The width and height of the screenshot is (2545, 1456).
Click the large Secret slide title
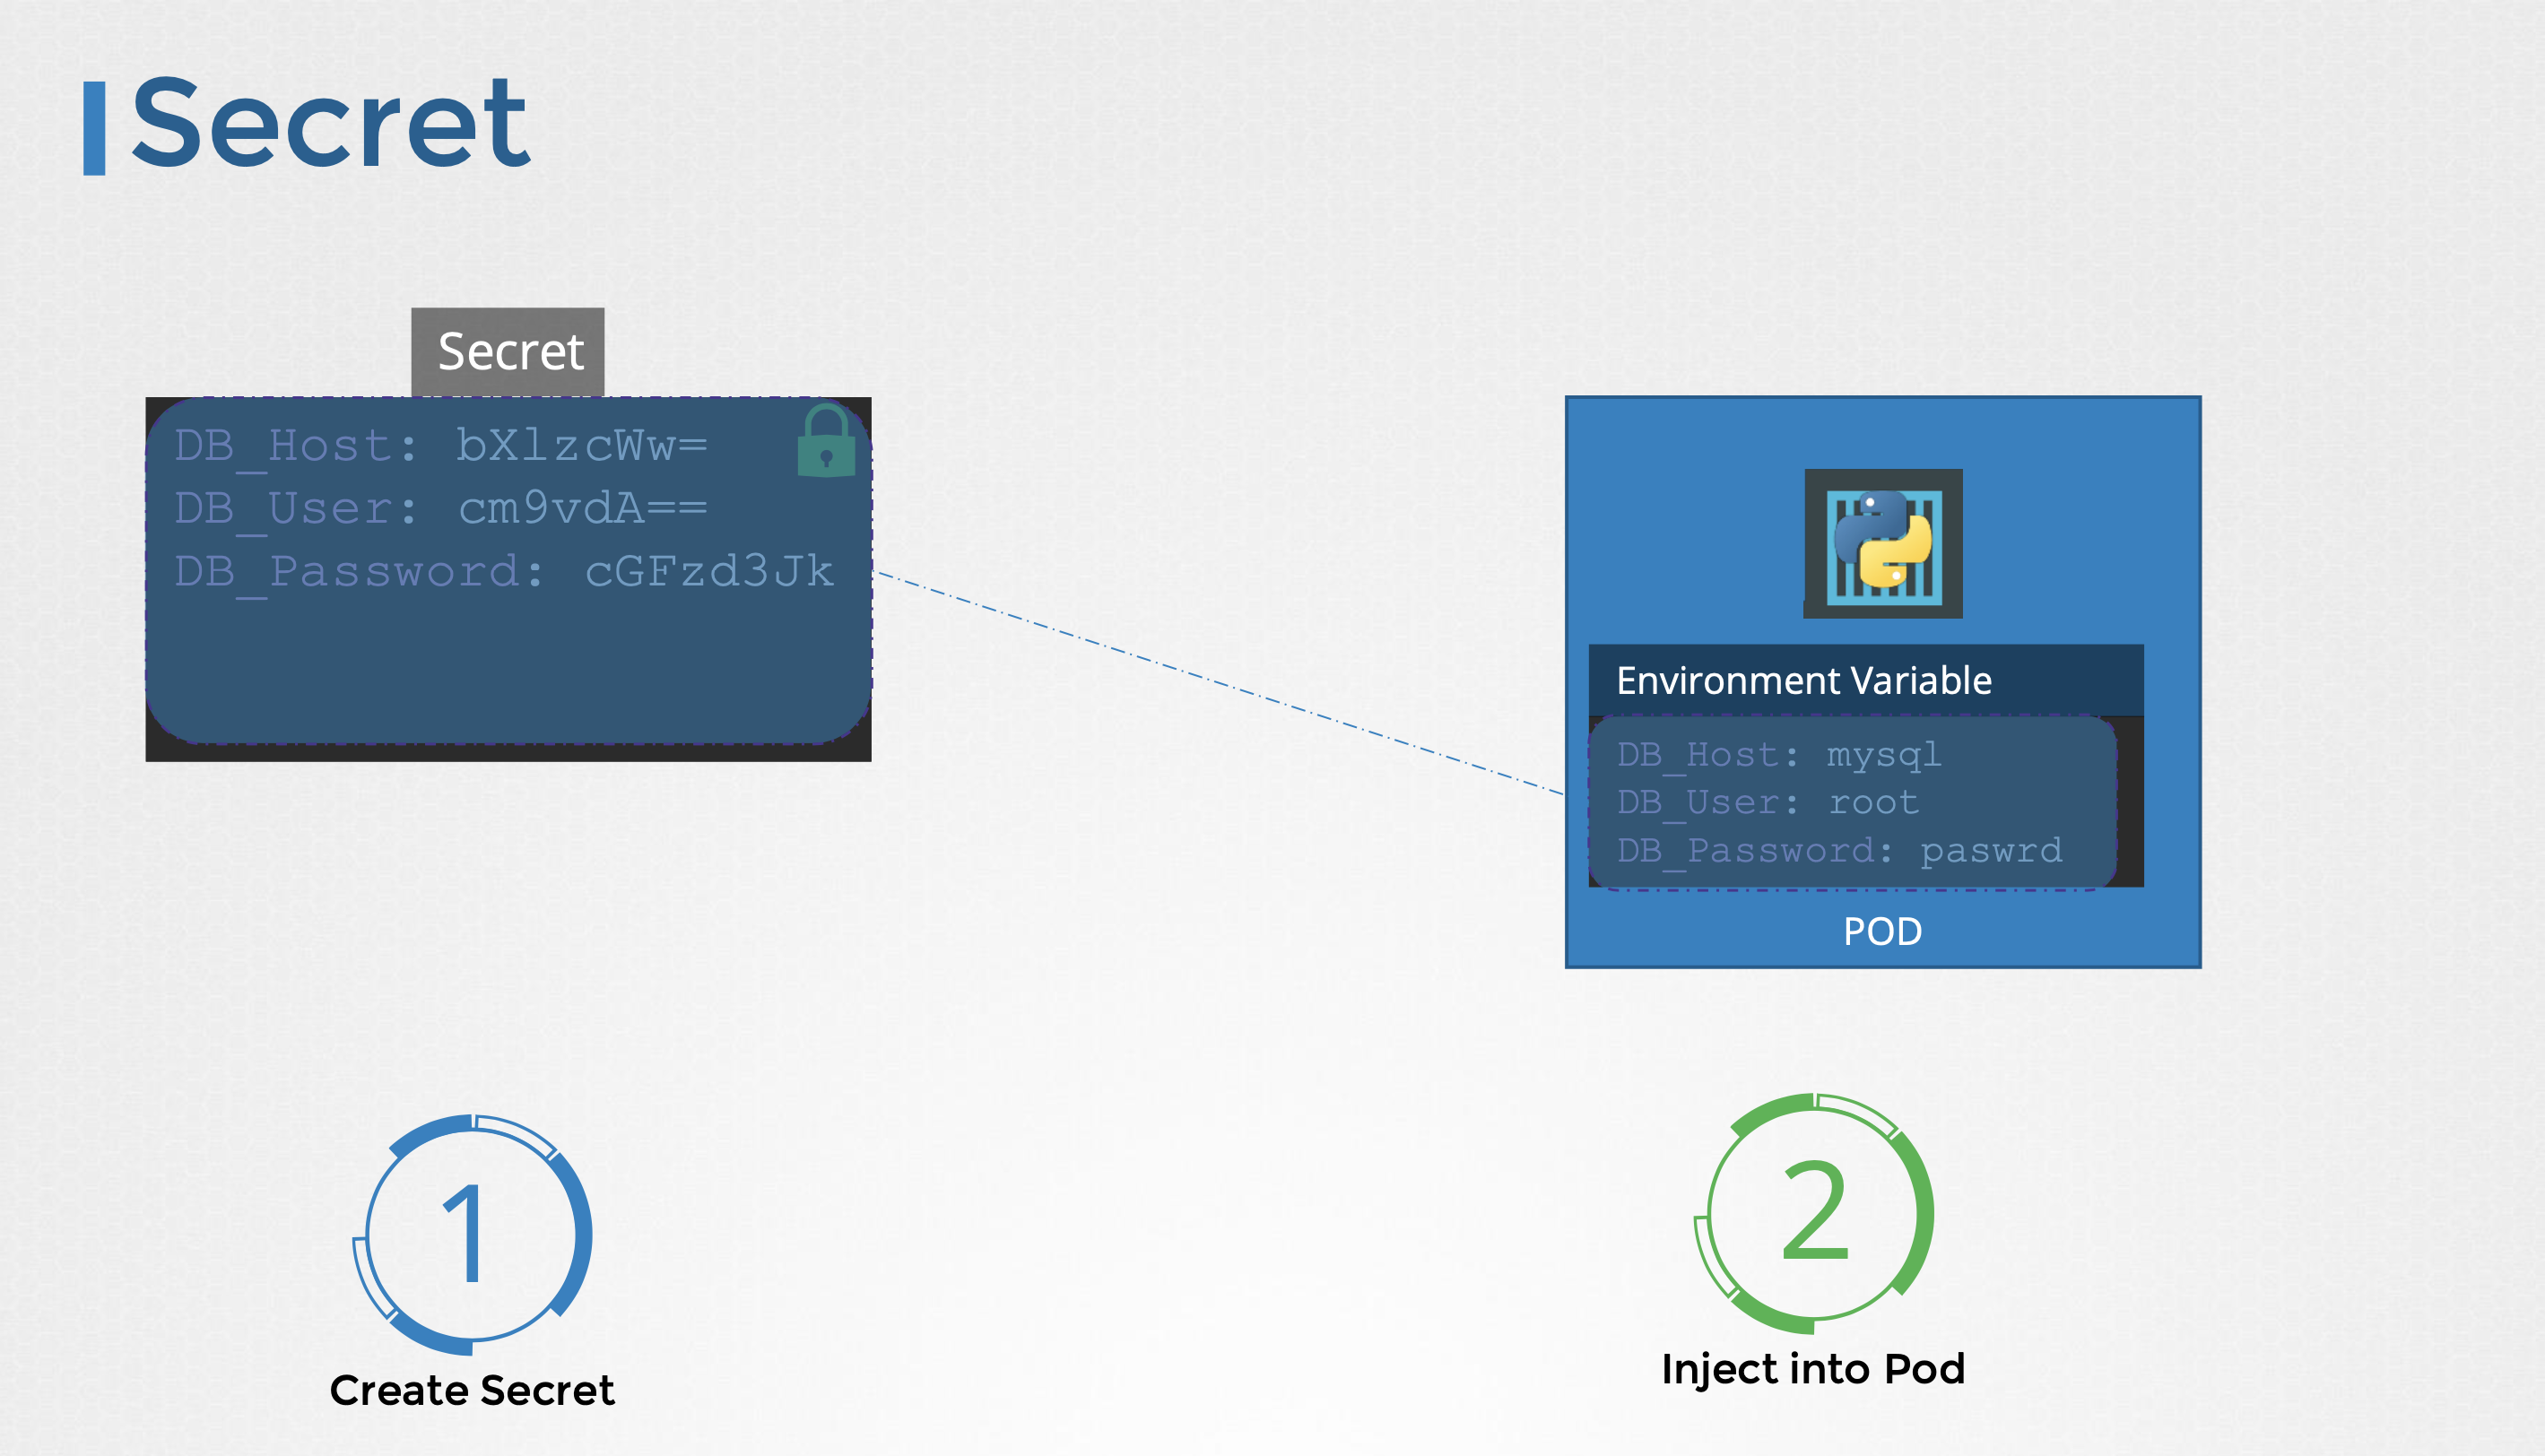330,123
